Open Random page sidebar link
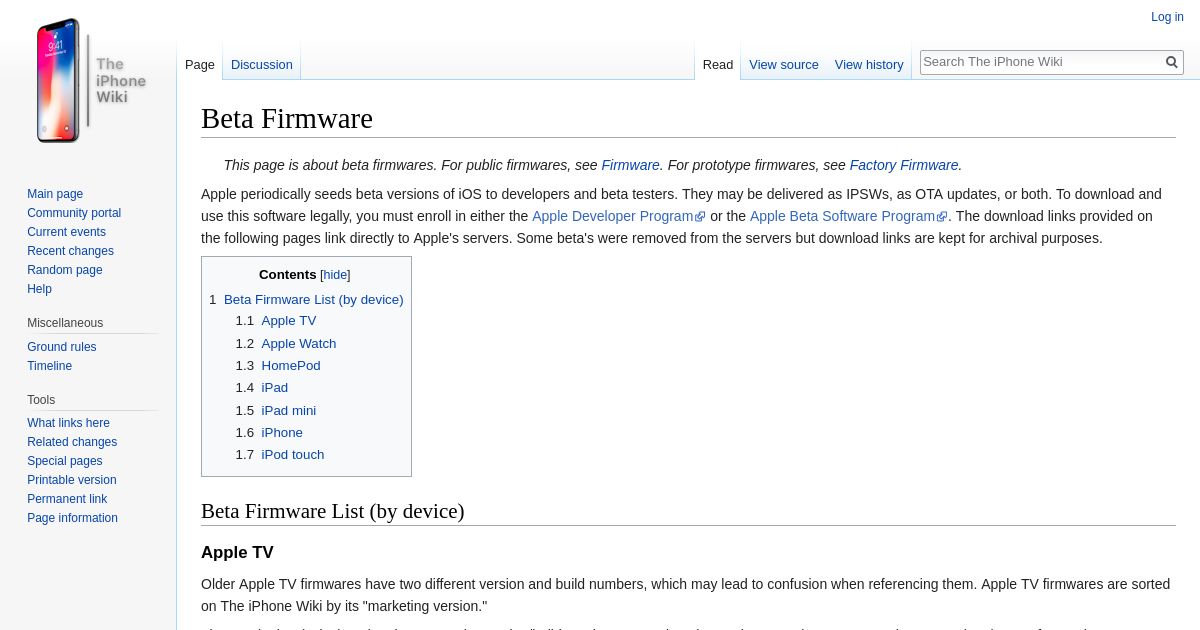 point(65,270)
